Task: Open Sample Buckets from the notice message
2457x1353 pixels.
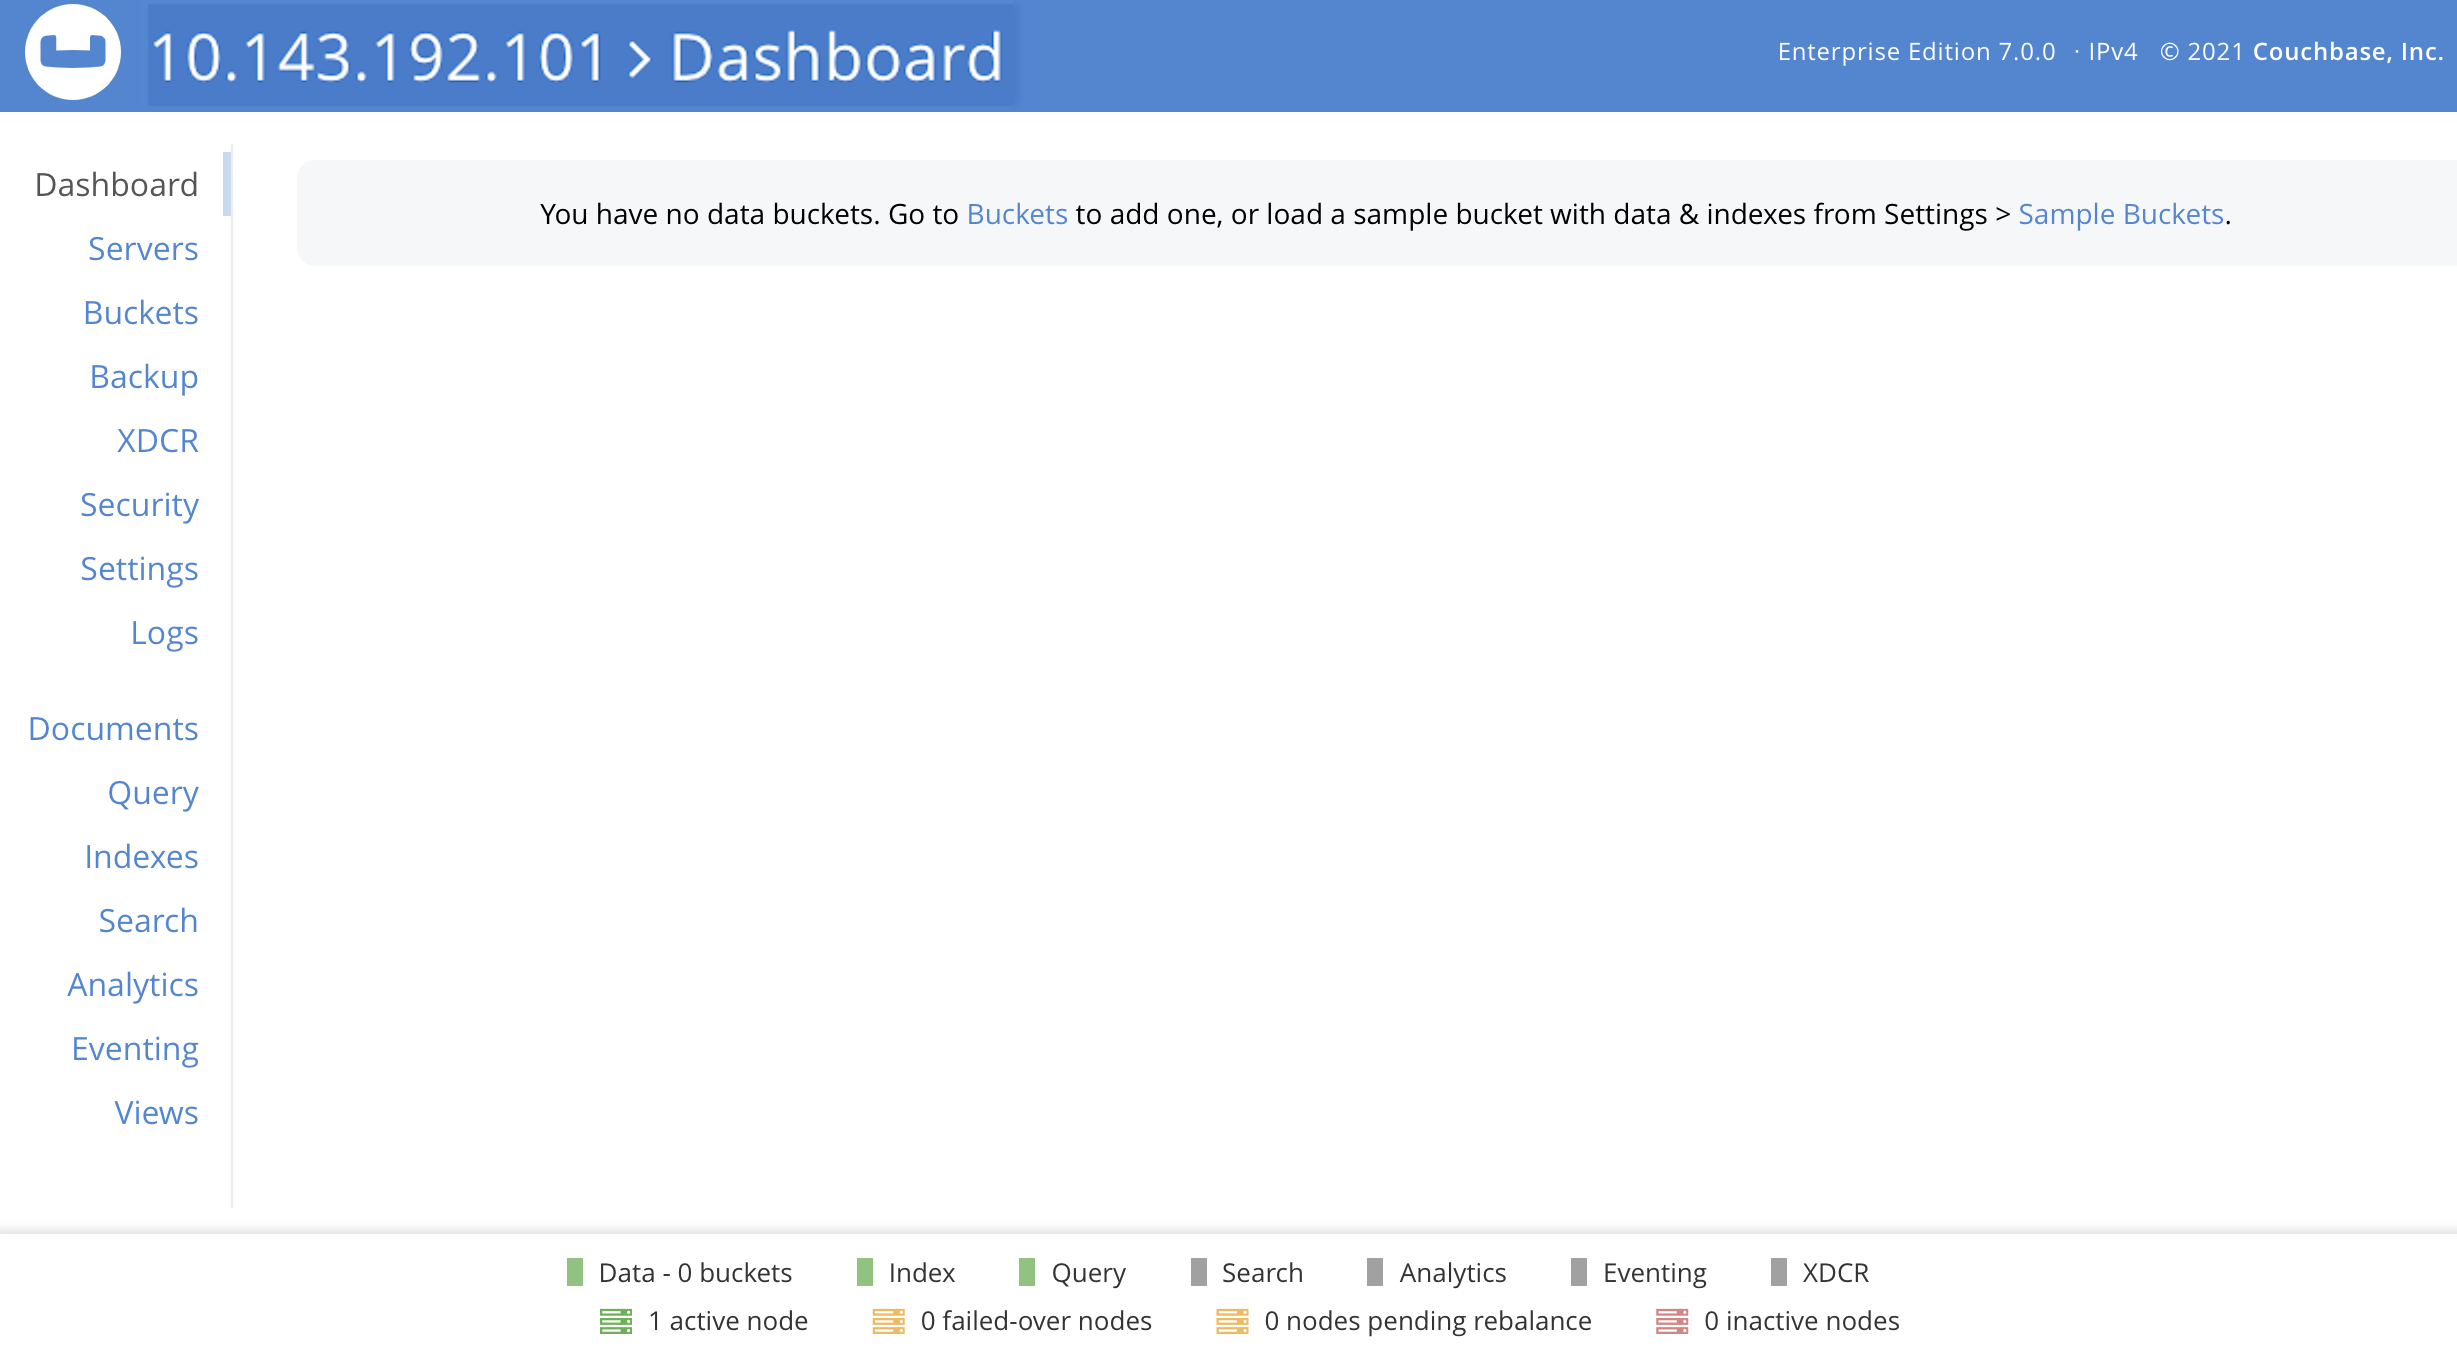Action: [2119, 213]
